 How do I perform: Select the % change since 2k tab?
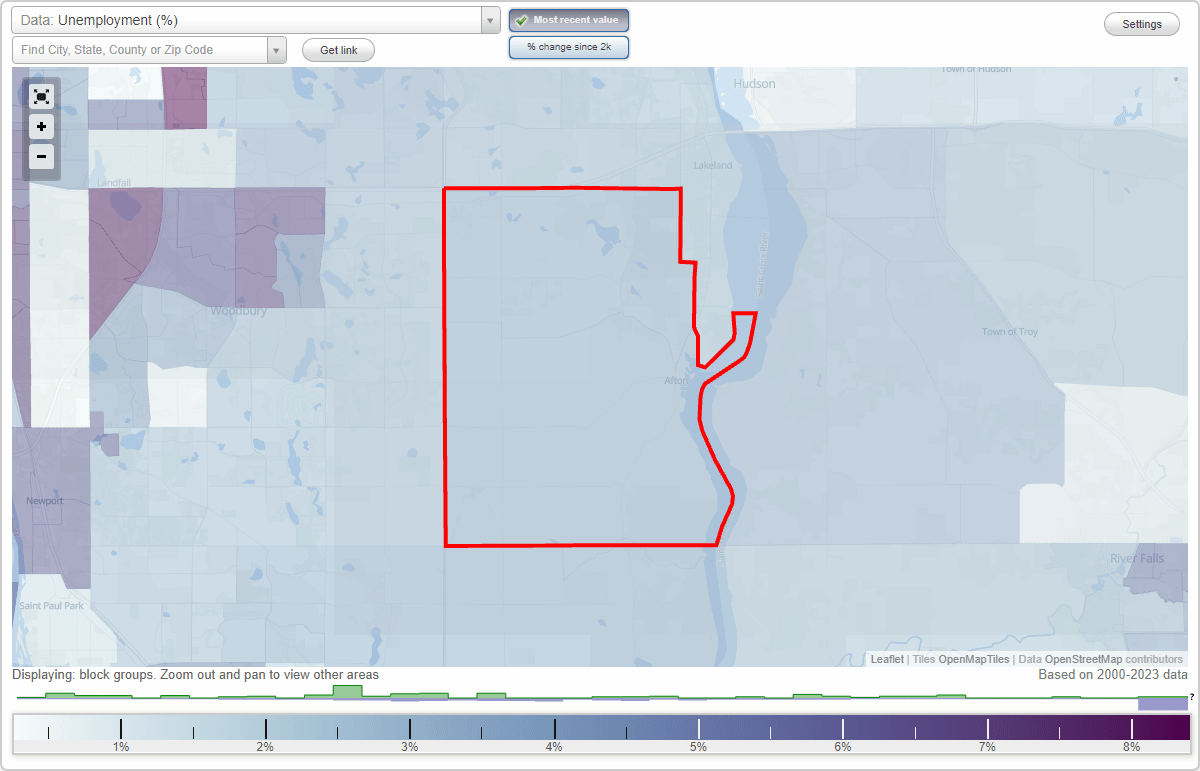[x=568, y=46]
